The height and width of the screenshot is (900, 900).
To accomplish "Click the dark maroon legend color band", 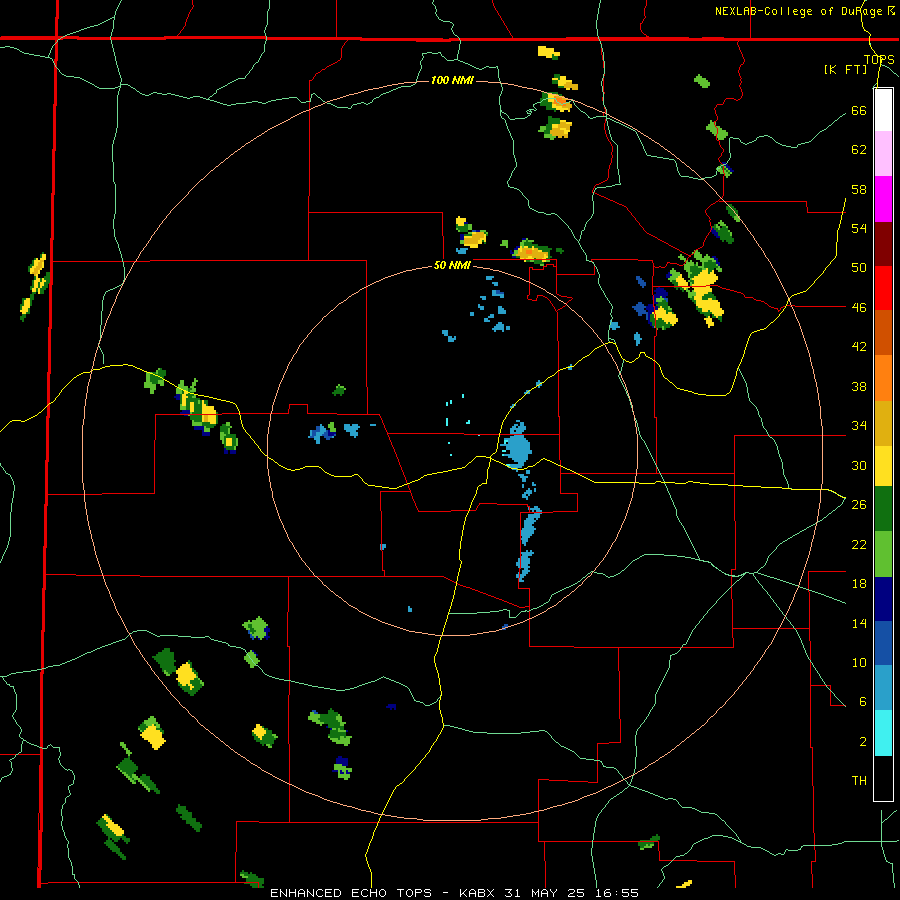I will [883, 243].
